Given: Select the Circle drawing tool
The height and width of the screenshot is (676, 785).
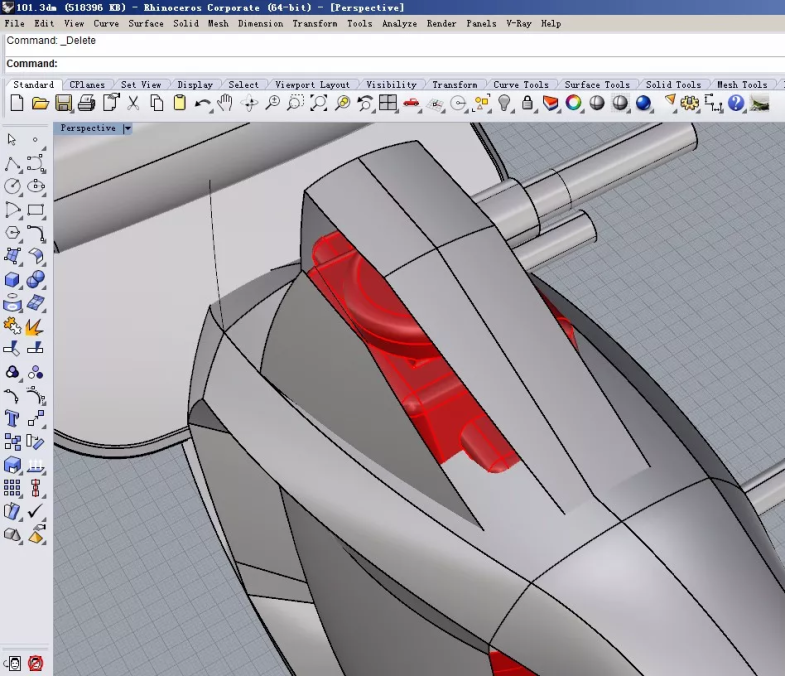Looking at the screenshot, I should pyautogui.click(x=12, y=186).
